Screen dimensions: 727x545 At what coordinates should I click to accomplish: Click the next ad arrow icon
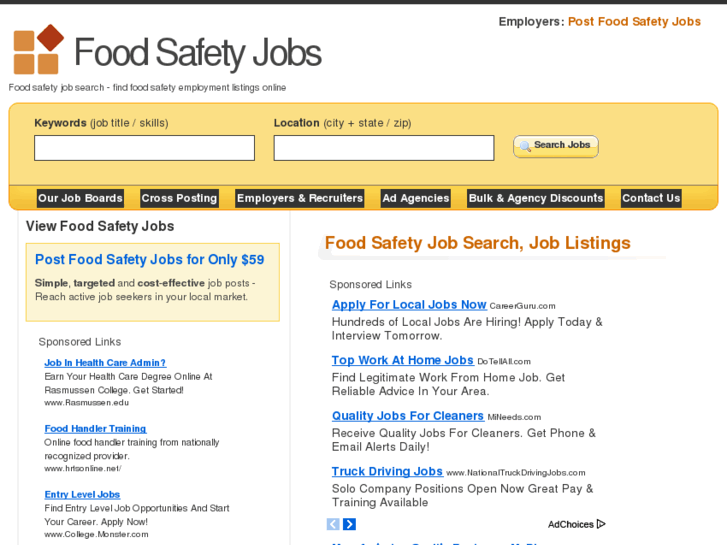coord(349,524)
